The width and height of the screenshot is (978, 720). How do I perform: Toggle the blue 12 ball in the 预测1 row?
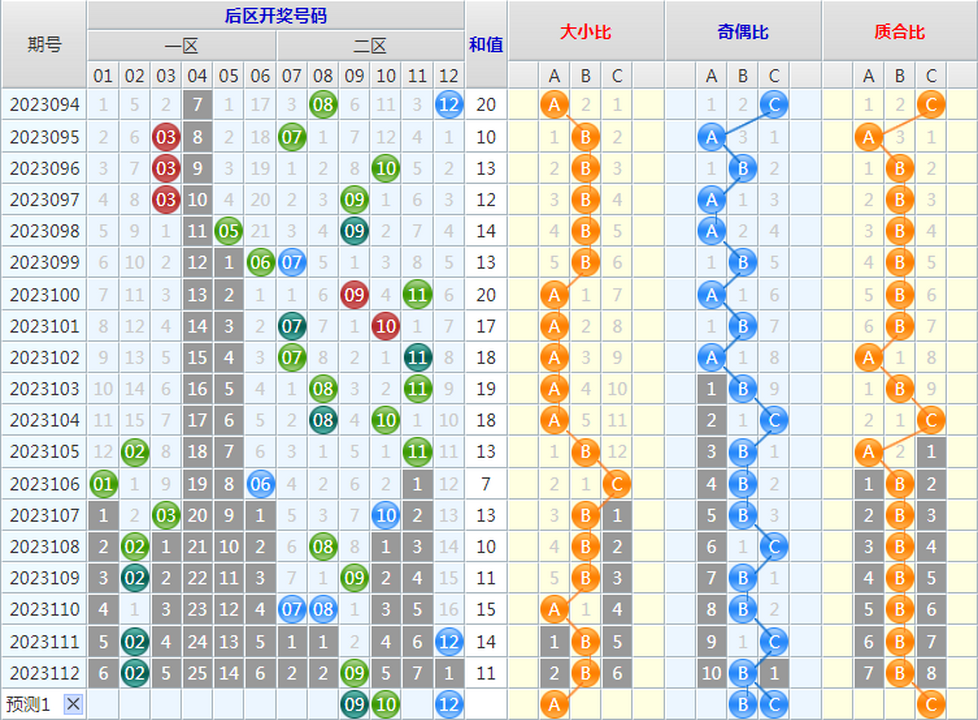click(448, 704)
